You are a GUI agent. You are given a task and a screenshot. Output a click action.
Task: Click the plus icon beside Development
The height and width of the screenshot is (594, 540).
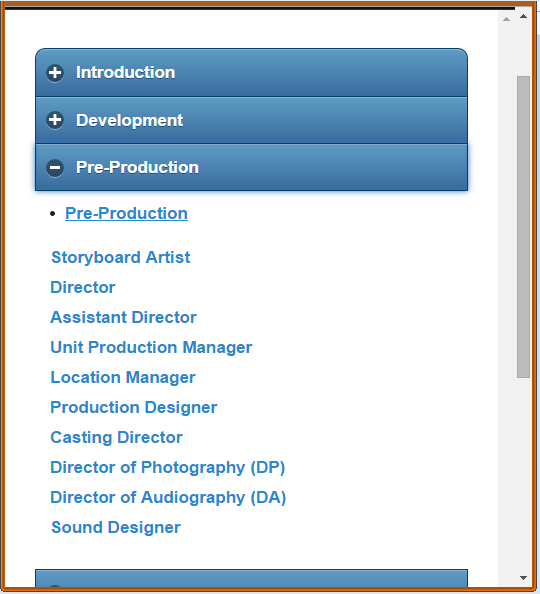(55, 120)
